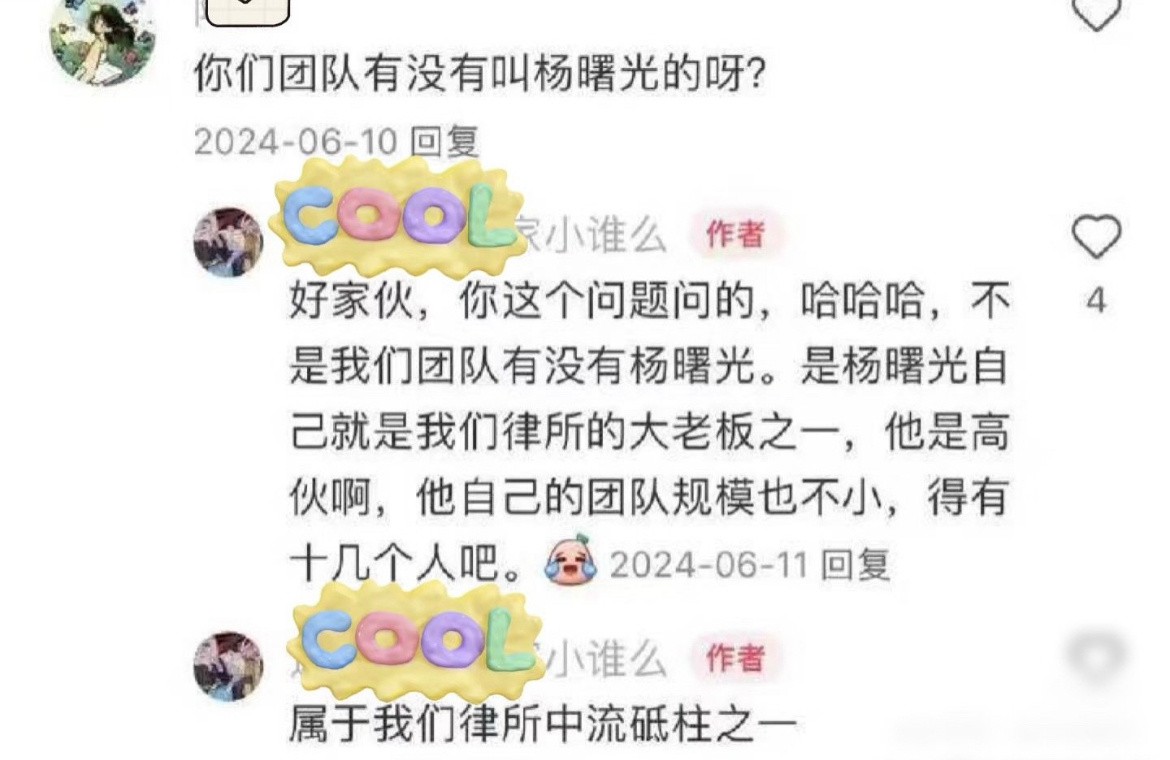The height and width of the screenshot is (760, 1170).
Task: Click the second 作者 badge
Action: tap(736, 658)
